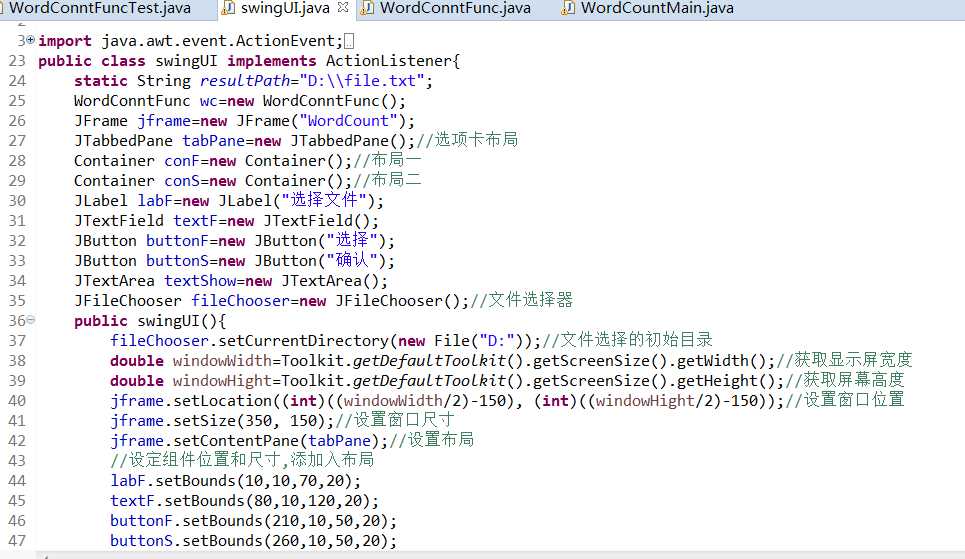Click the jframe.setLocation call

(190, 401)
